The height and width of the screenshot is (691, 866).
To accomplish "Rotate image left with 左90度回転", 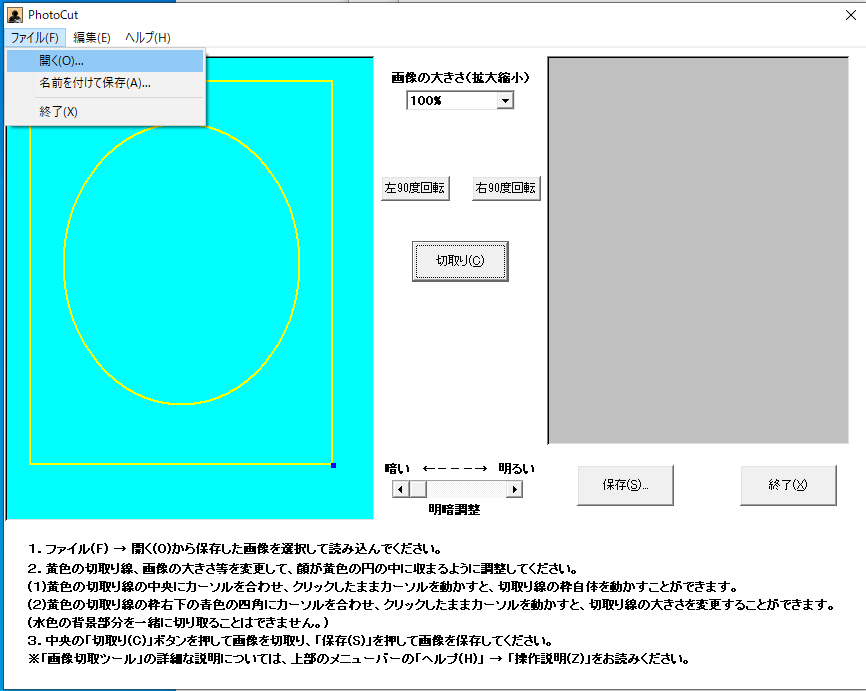I will pos(415,188).
